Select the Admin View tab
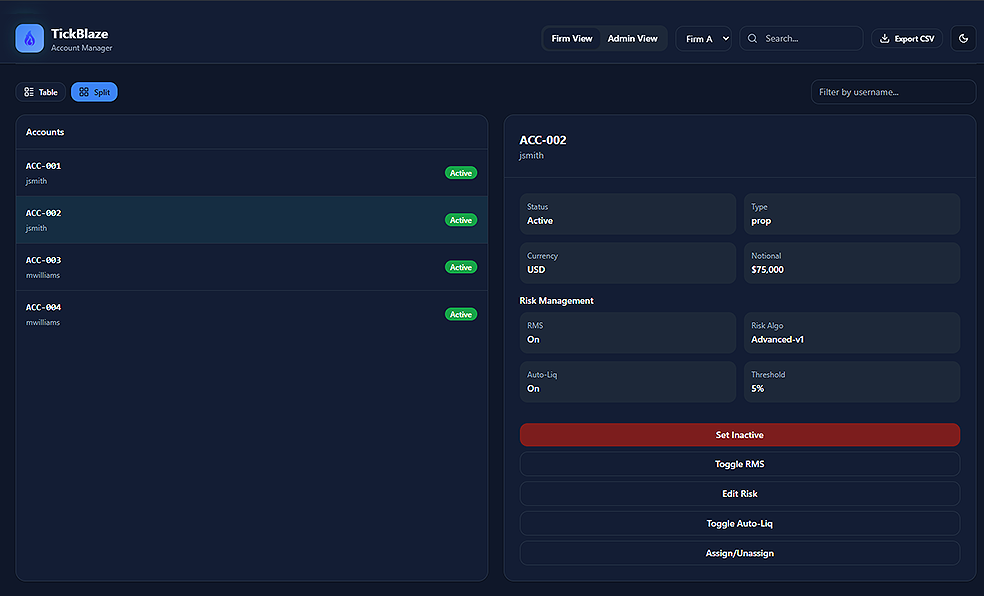Image resolution: width=984 pixels, height=596 pixels. tap(633, 39)
